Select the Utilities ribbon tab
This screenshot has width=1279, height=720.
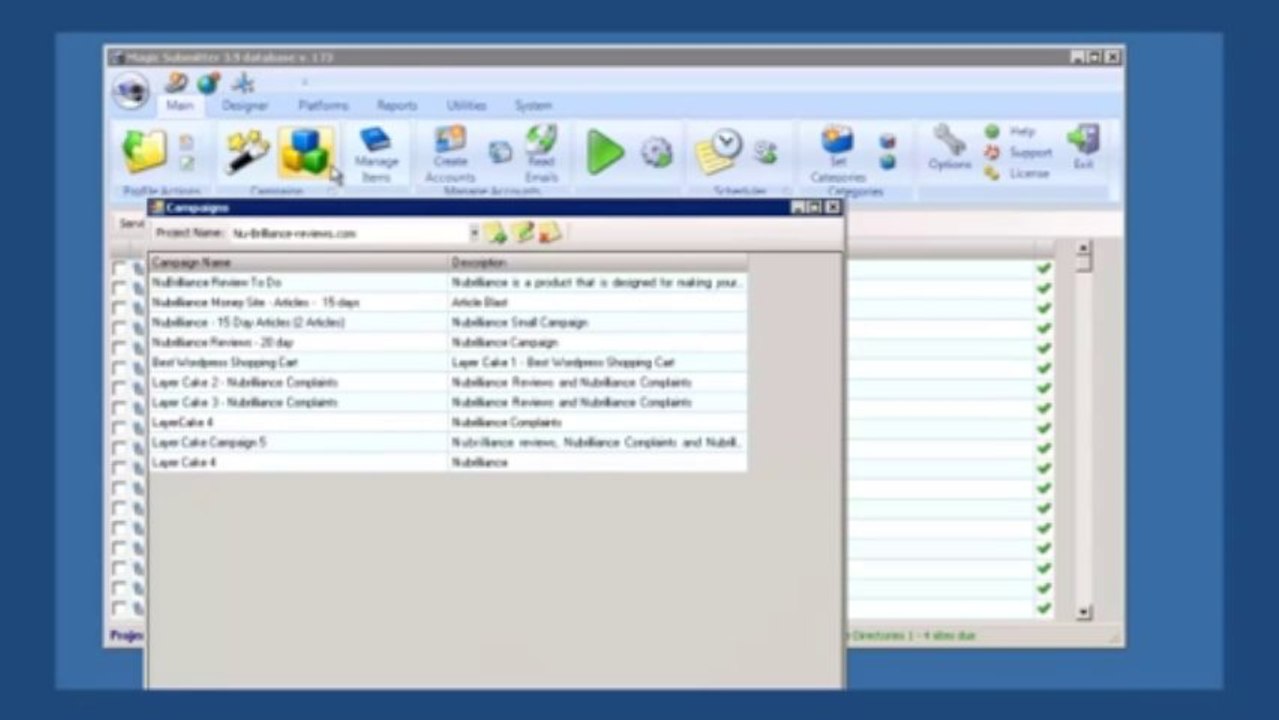point(466,105)
